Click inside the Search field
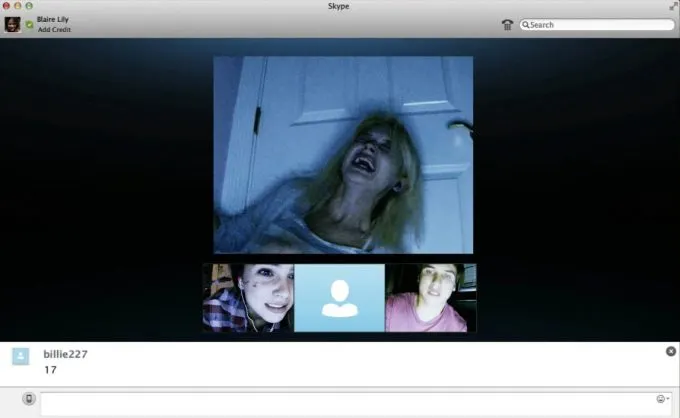680x418 pixels. (x=600, y=25)
